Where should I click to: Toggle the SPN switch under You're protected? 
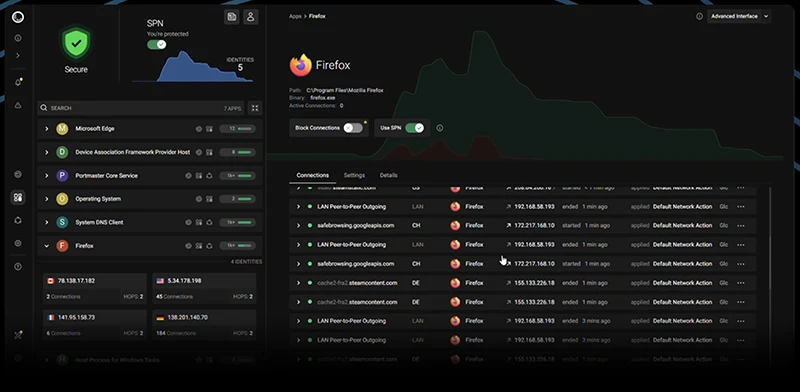[157, 44]
